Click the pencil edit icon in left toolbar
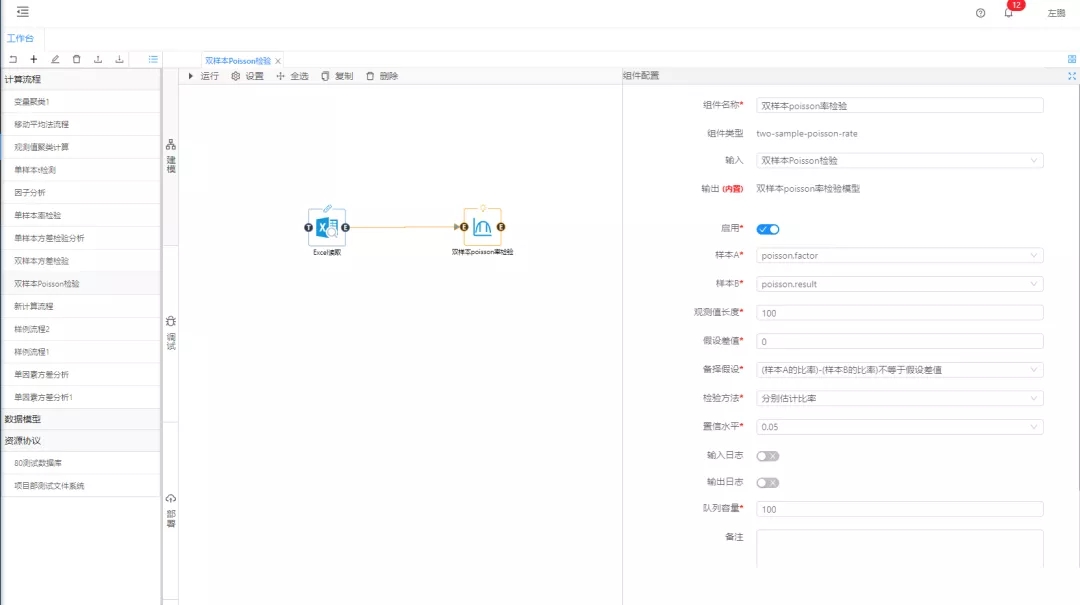Image resolution: width=1080 pixels, height=605 pixels. click(55, 60)
